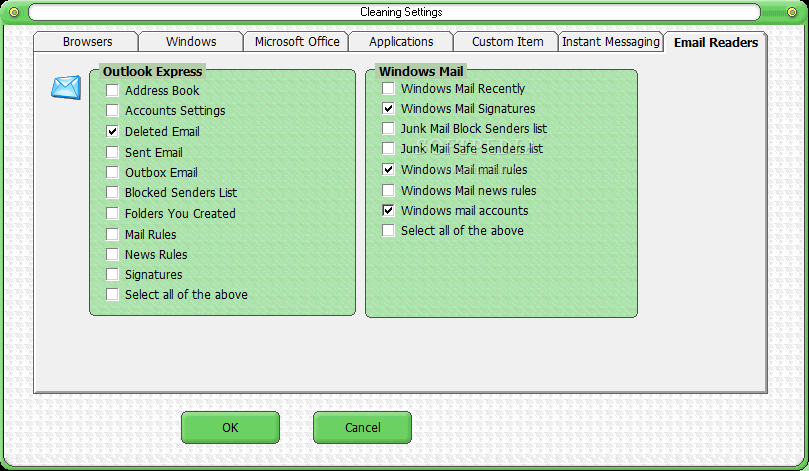Image resolution: width=809 pixels, height=471 pixels.
Task: Select the Email Readers tab
Action: tap(716, 42)
